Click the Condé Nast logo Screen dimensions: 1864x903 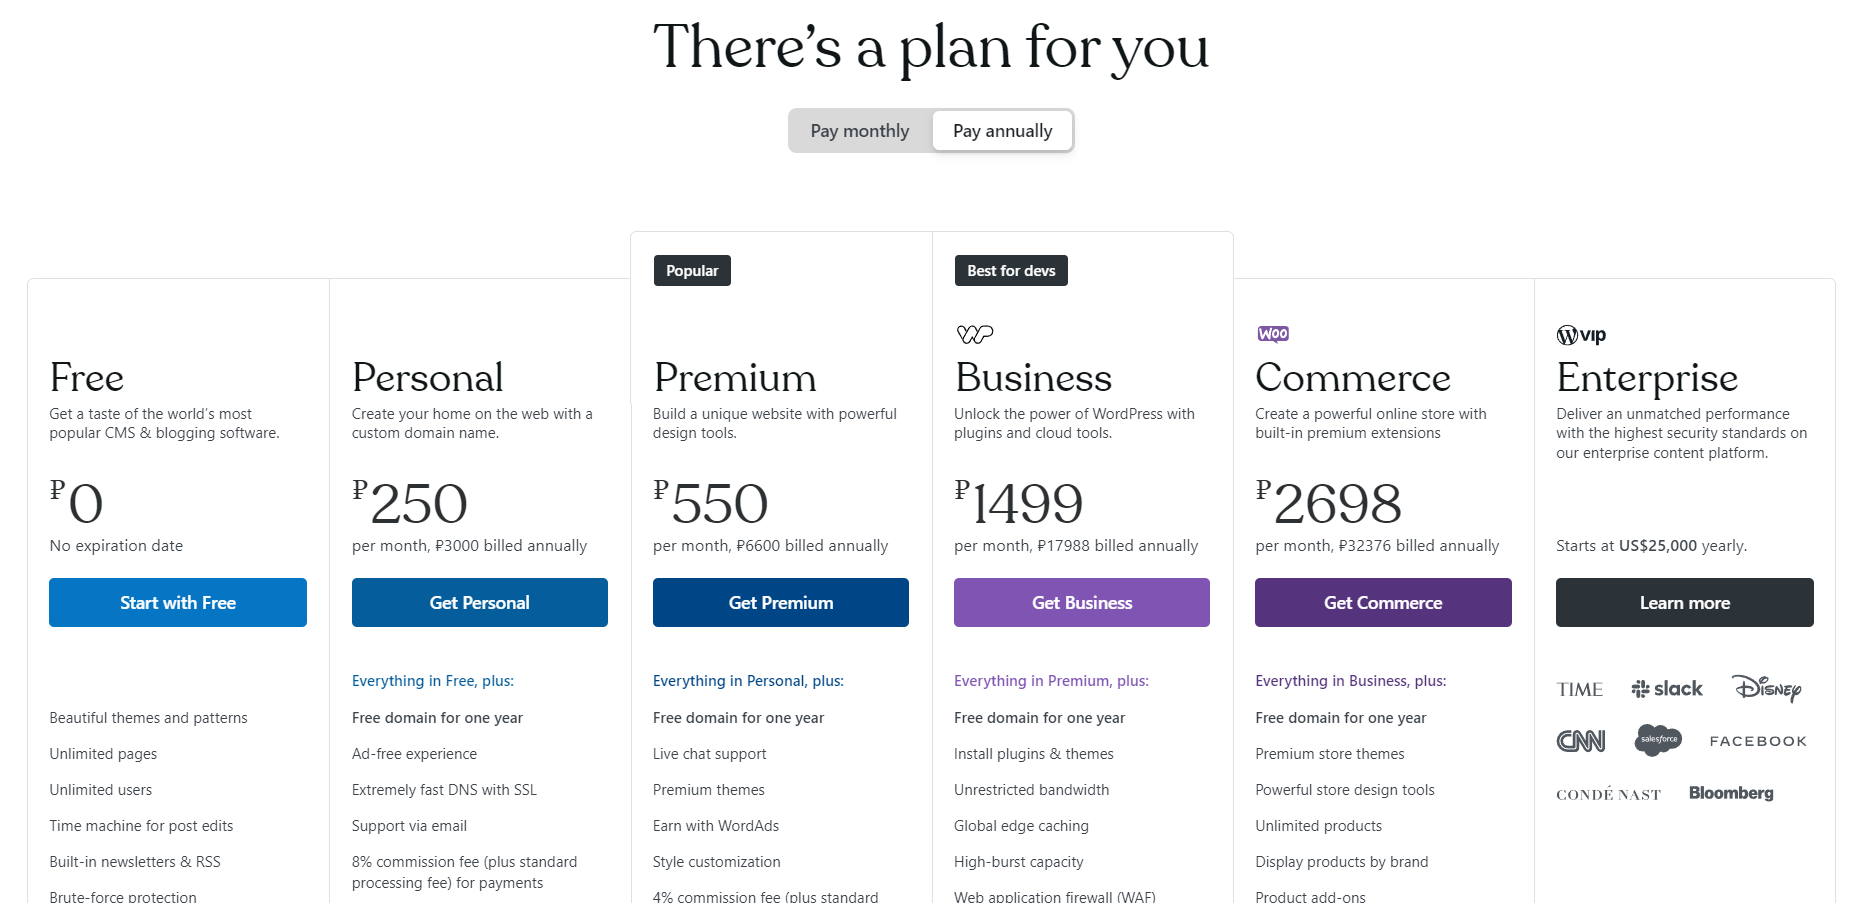click(x=1608, y=794)
